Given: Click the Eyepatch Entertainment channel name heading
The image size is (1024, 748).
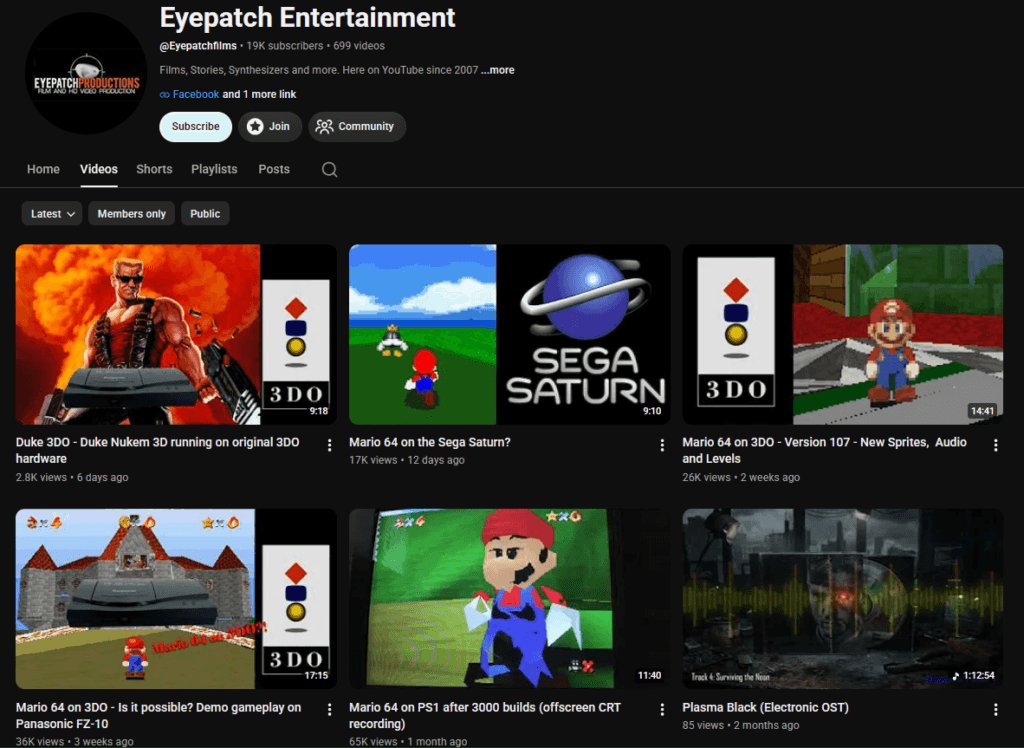Looking at the screenshot, I should 307,18.
